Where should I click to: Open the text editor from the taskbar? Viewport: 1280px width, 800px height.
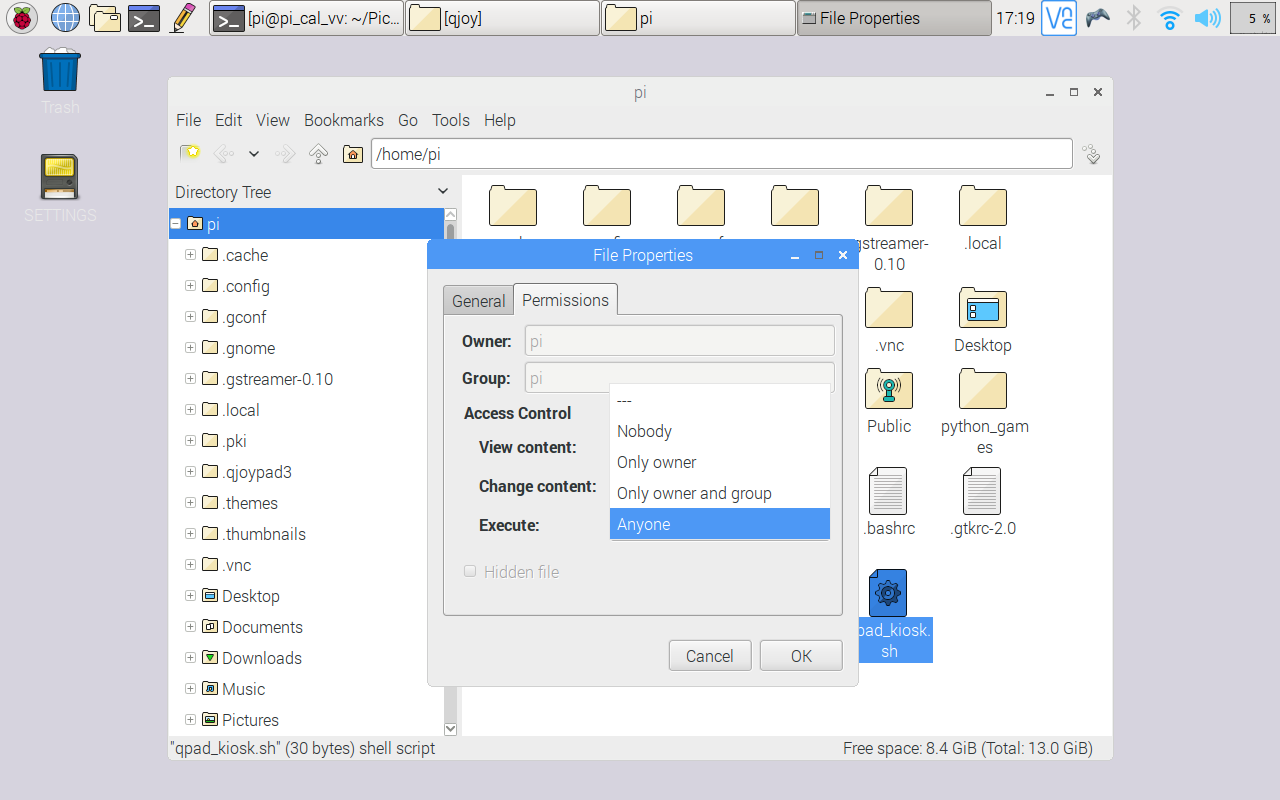pos(180,17)
